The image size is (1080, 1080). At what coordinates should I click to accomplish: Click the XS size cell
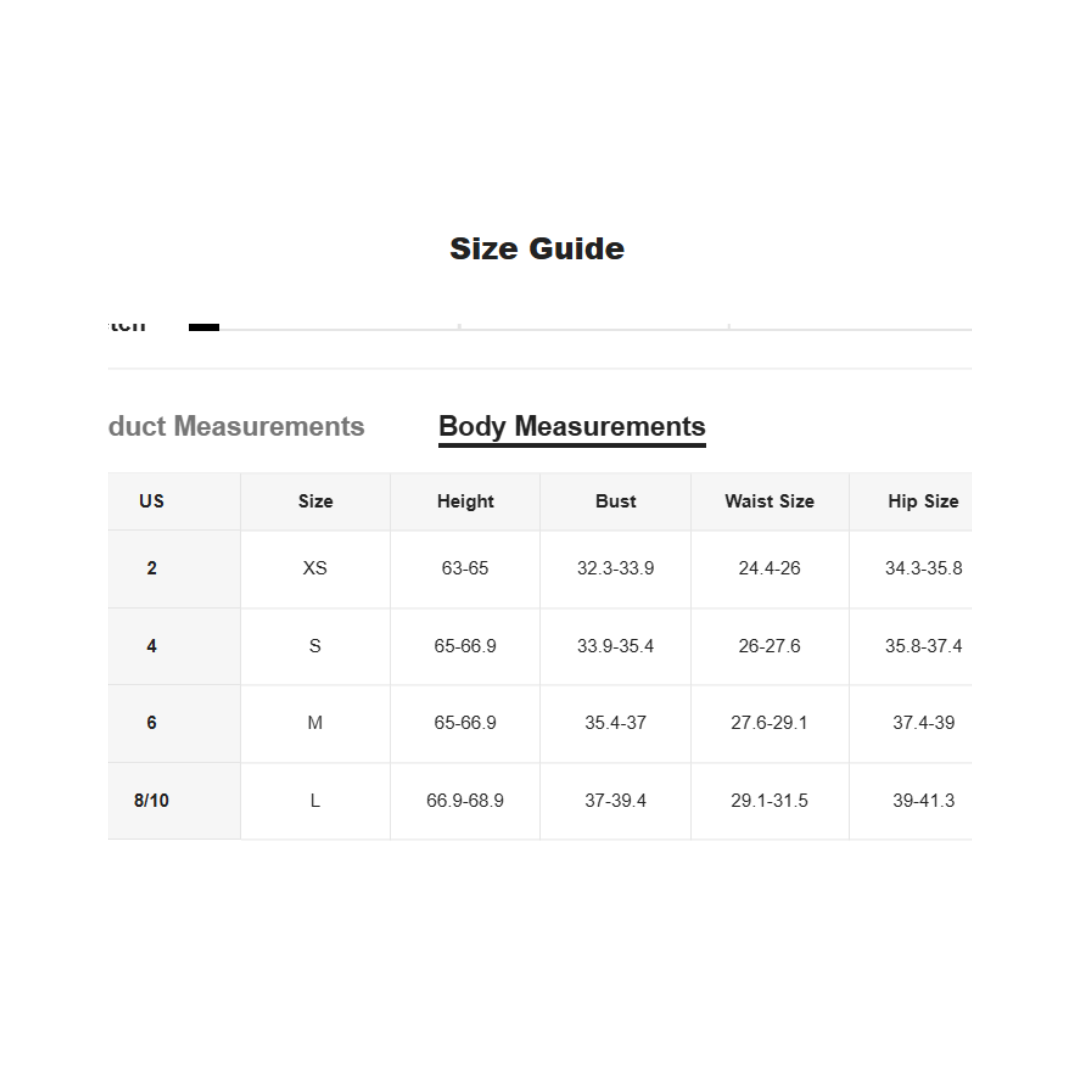click(x=315, y=569)
